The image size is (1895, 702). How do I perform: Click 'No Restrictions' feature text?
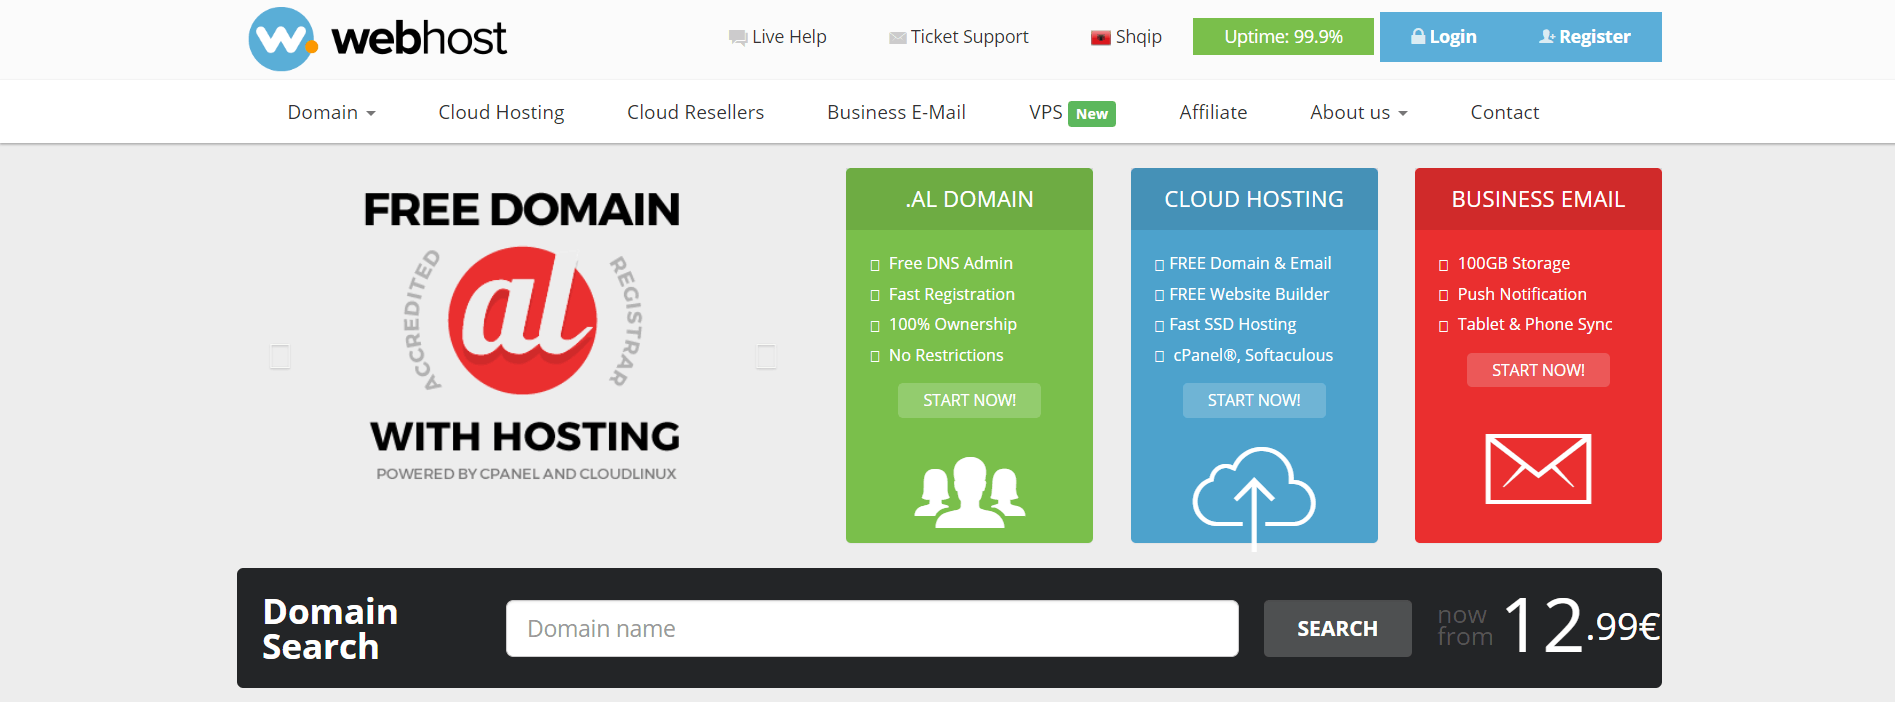[x=946, y=355]
